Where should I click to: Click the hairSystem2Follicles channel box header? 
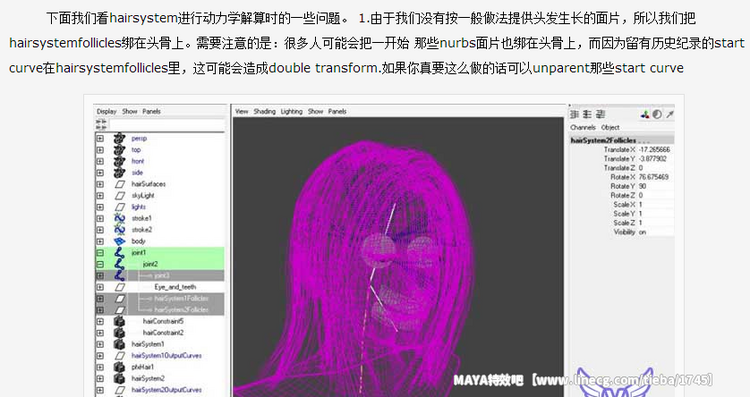(x=622, y=141)
